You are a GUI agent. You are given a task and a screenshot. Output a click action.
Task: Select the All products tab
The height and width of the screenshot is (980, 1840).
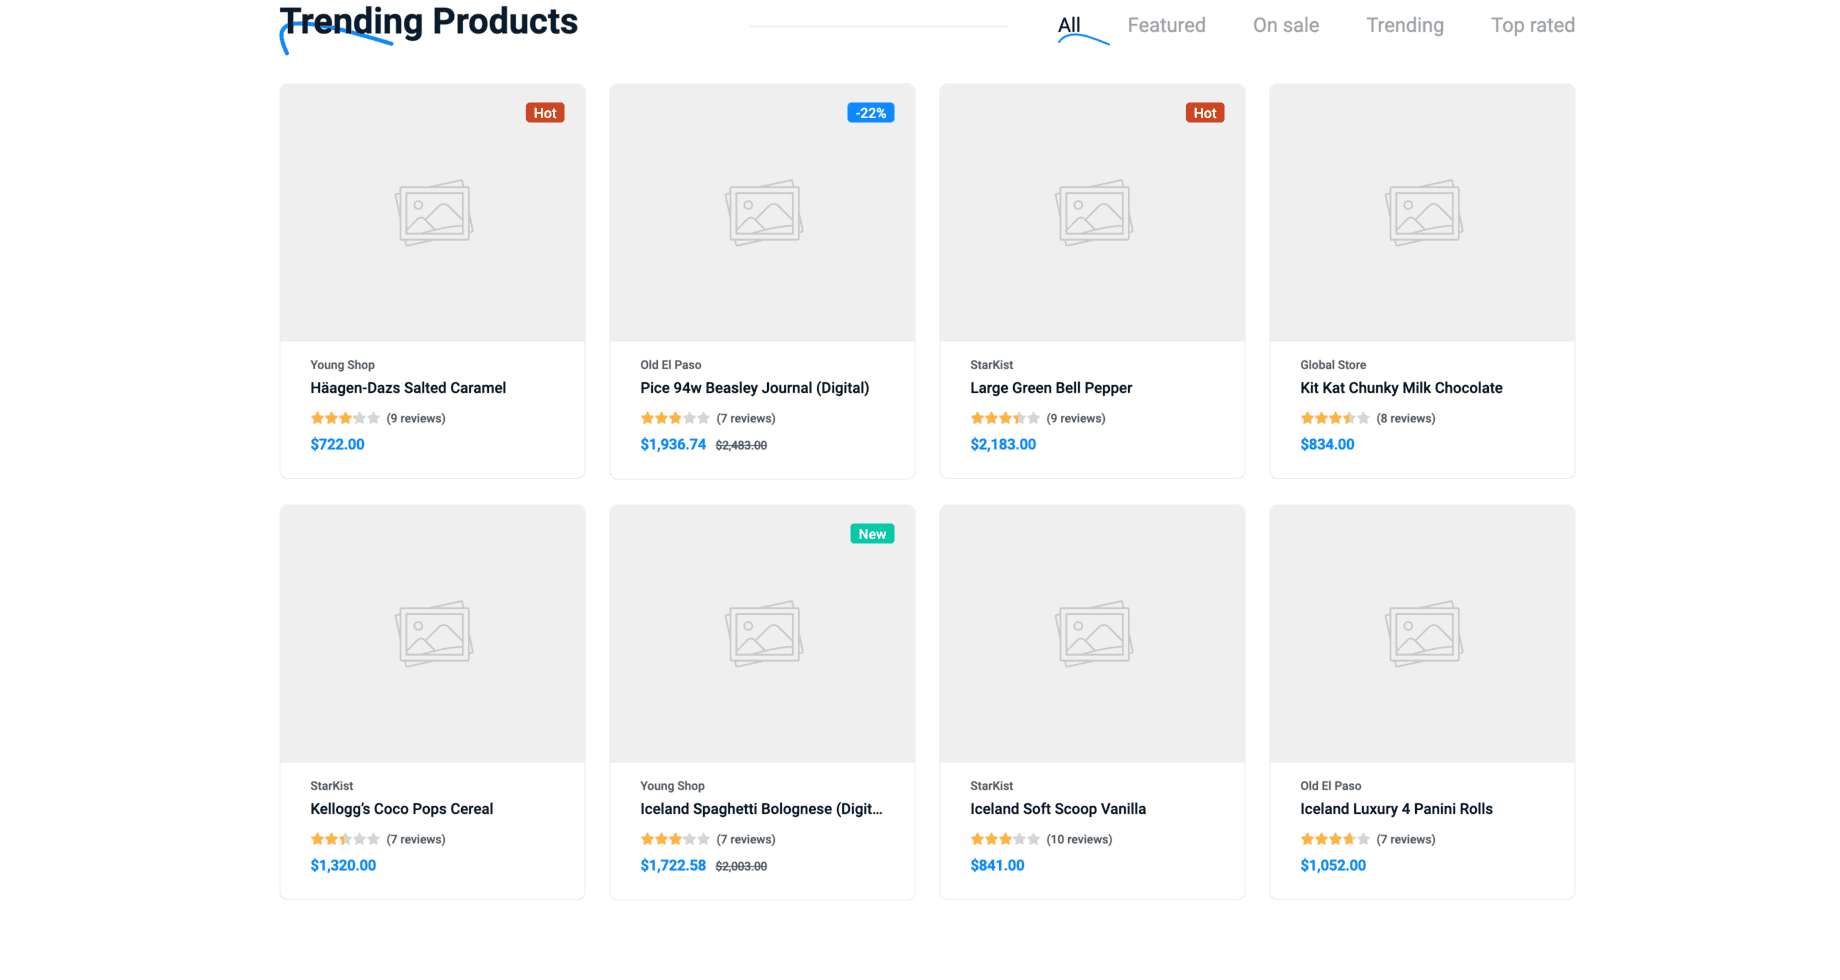coord(1069,25)
